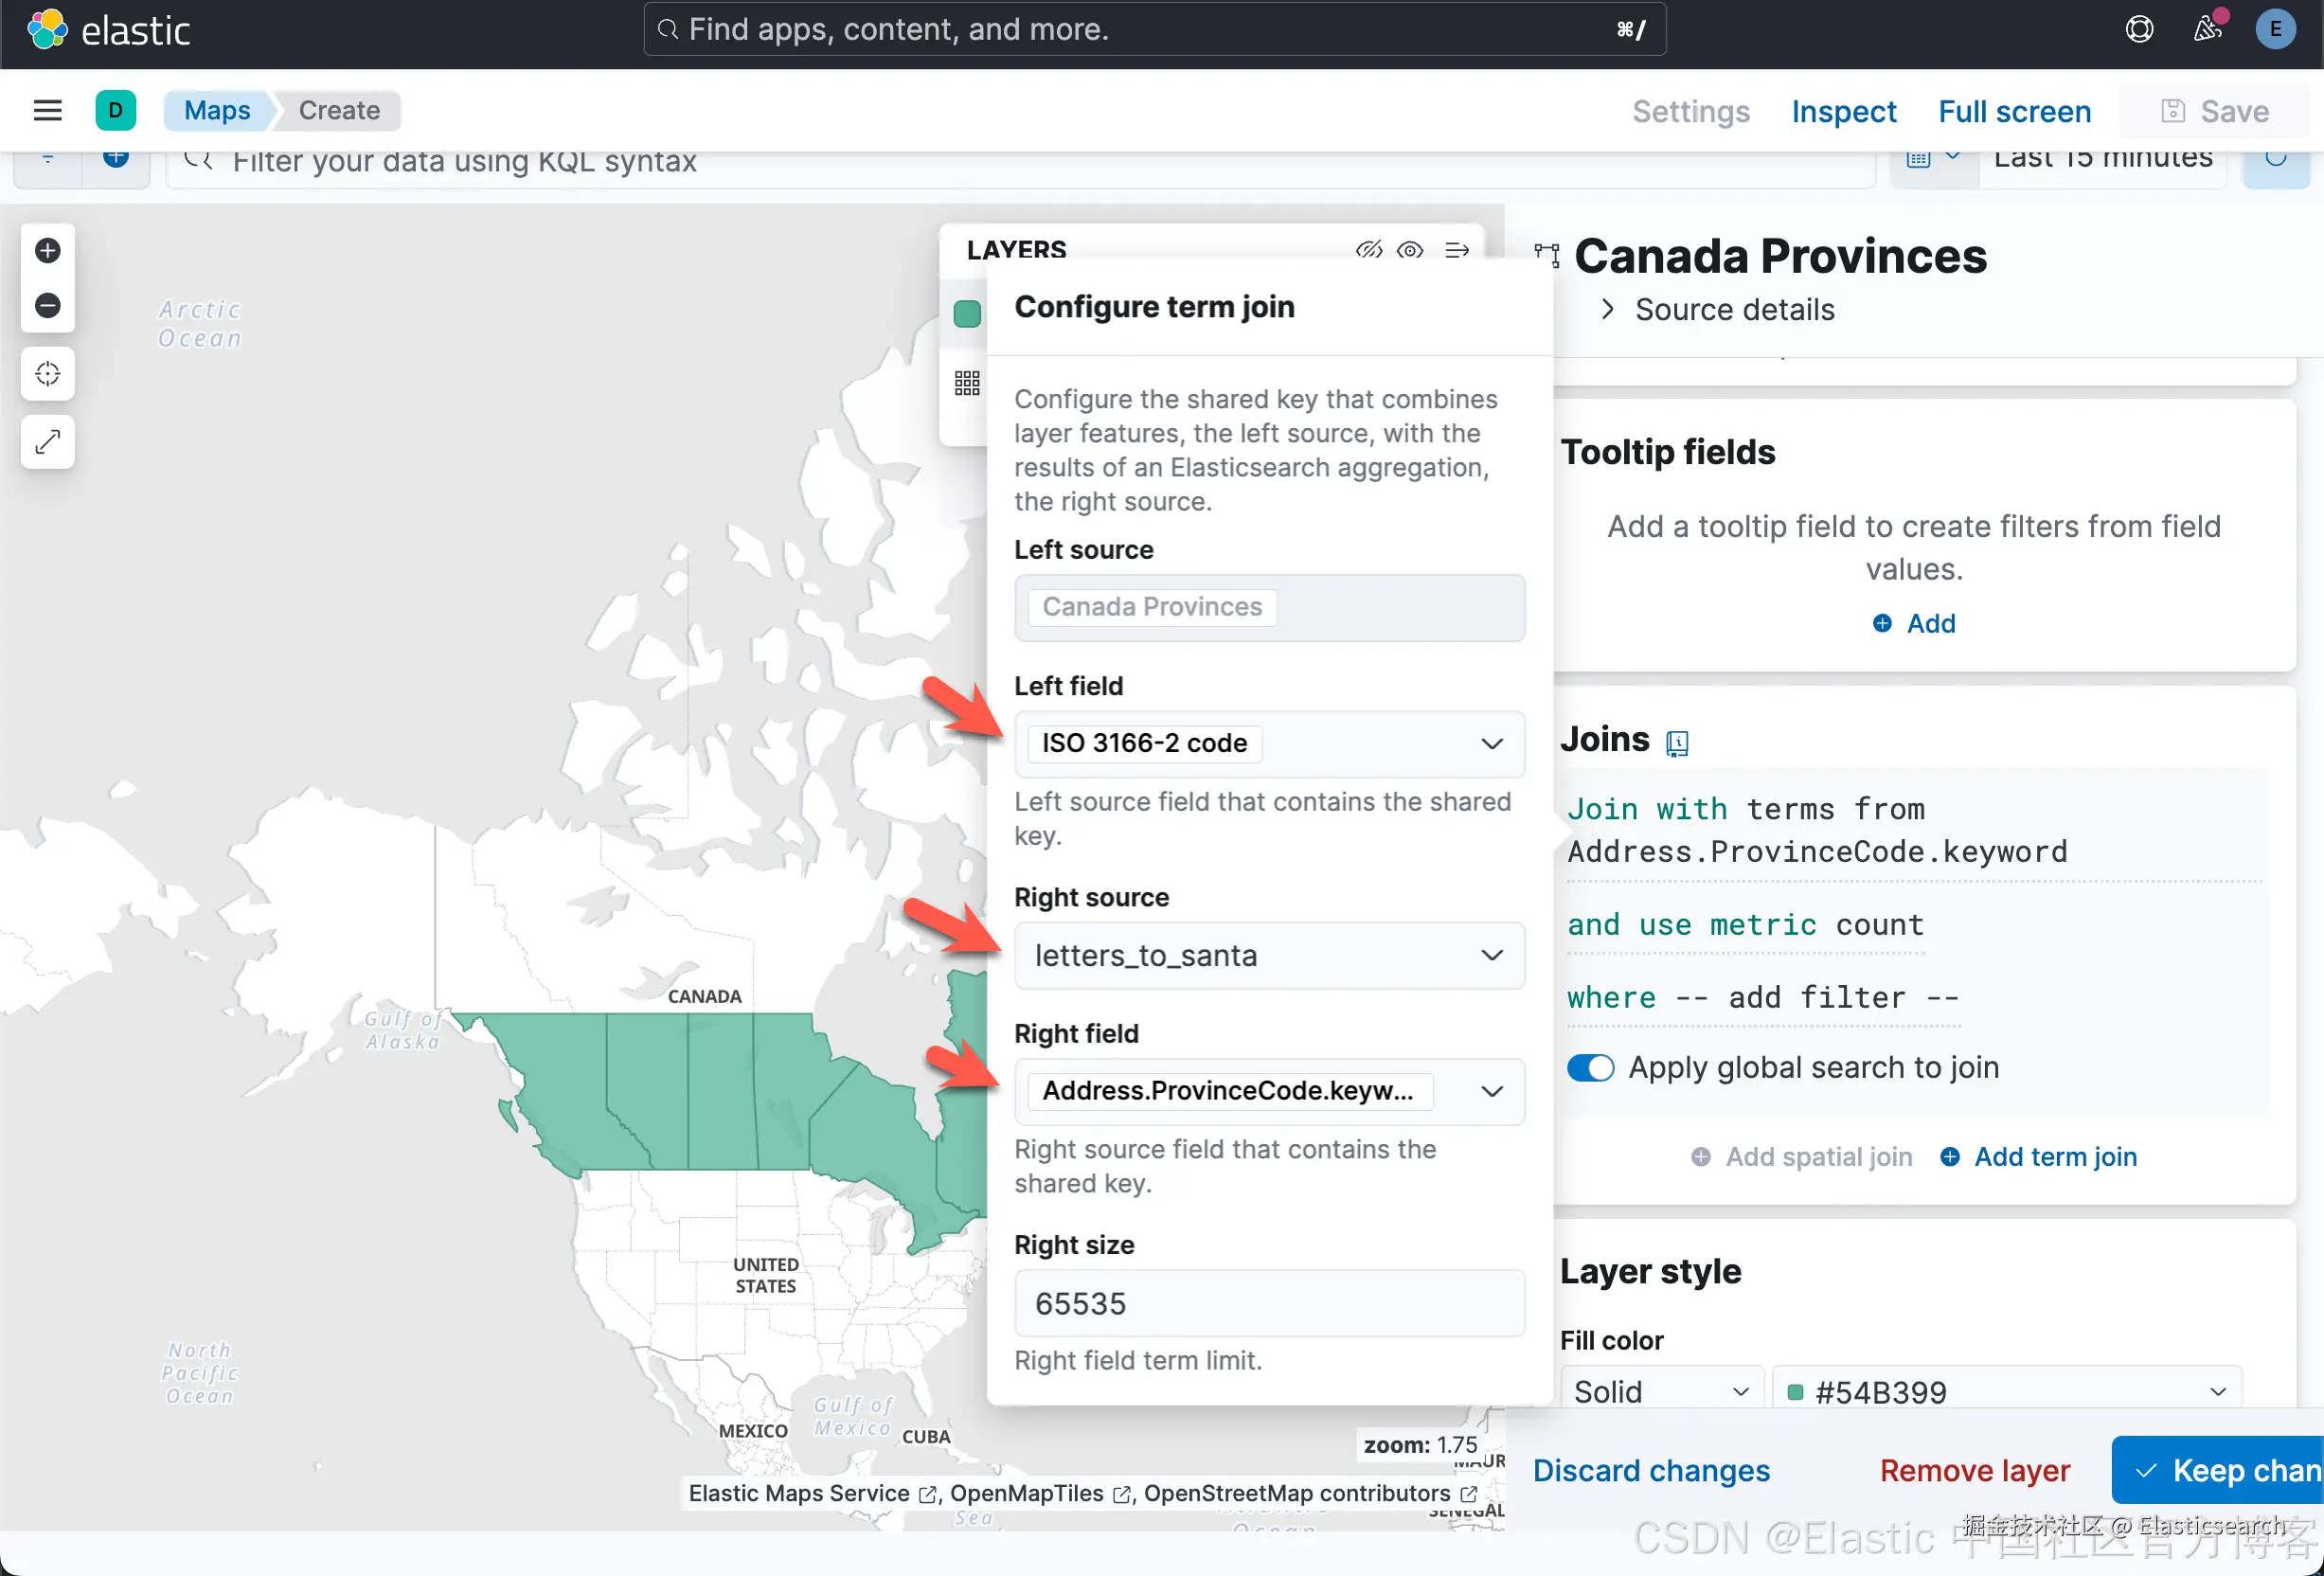The image size is (2324, 1576).
Task: Open the hamburger navigation menu
Action: pos(48,110)
